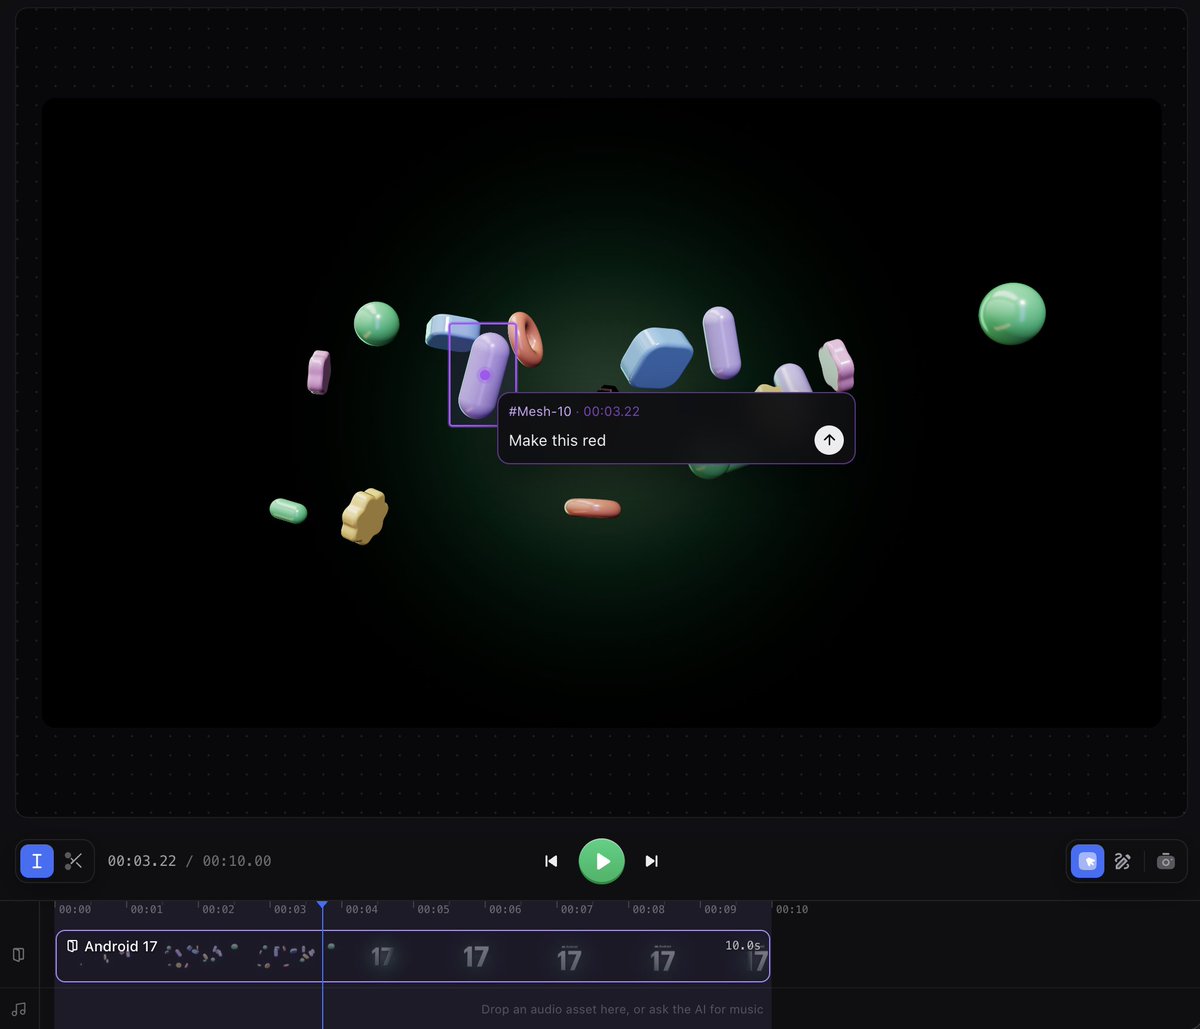This screenshot has width=1200, height=1029.
Task: Click the 00:01 ruler mark
Action: click(x=146, y=910)
